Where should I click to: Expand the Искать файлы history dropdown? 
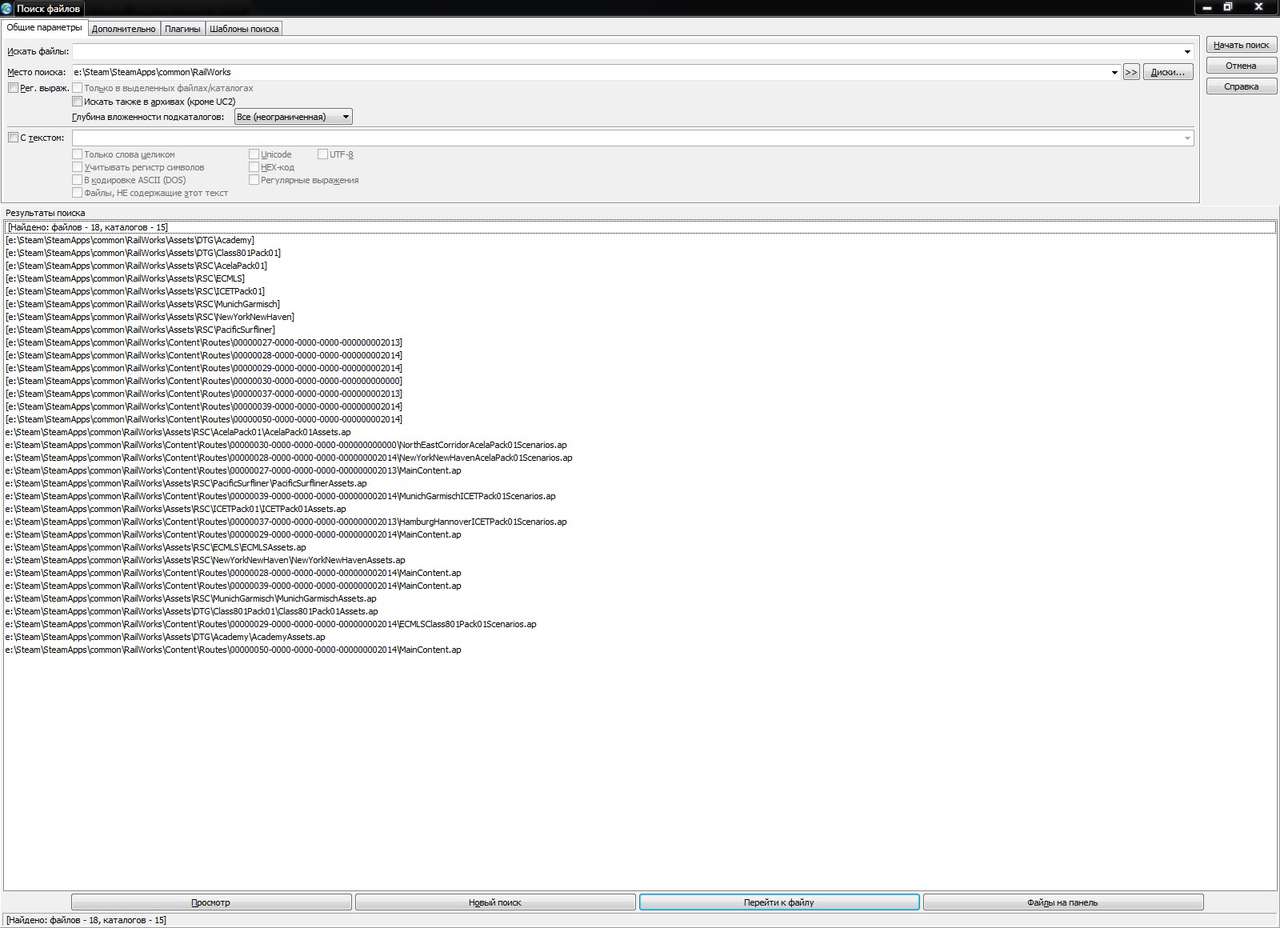(1188, 51)
